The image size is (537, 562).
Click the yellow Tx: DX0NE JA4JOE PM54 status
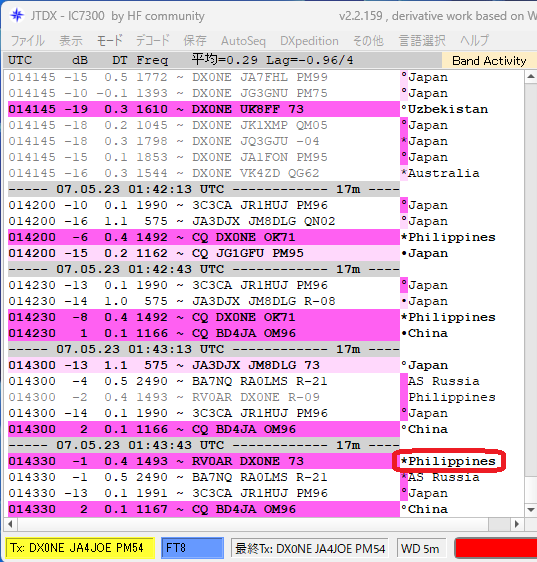[x=80, y=548]
